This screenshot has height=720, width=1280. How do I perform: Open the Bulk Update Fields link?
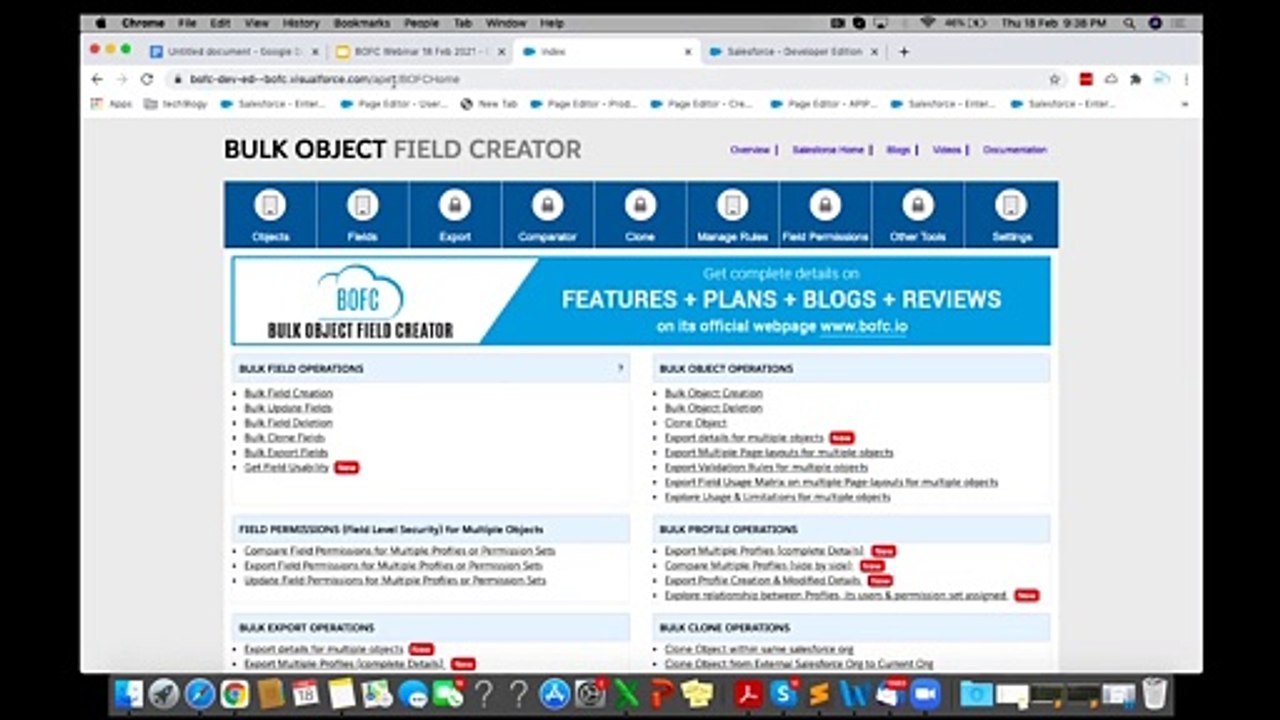pos(288,408)
